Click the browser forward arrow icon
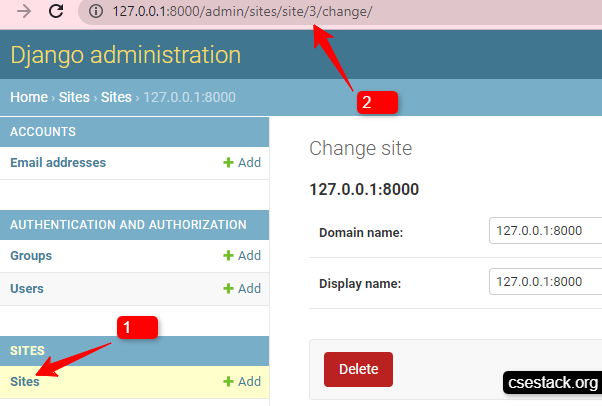The height and width of the screenshot is (406, 602). [x=24, y=11]
